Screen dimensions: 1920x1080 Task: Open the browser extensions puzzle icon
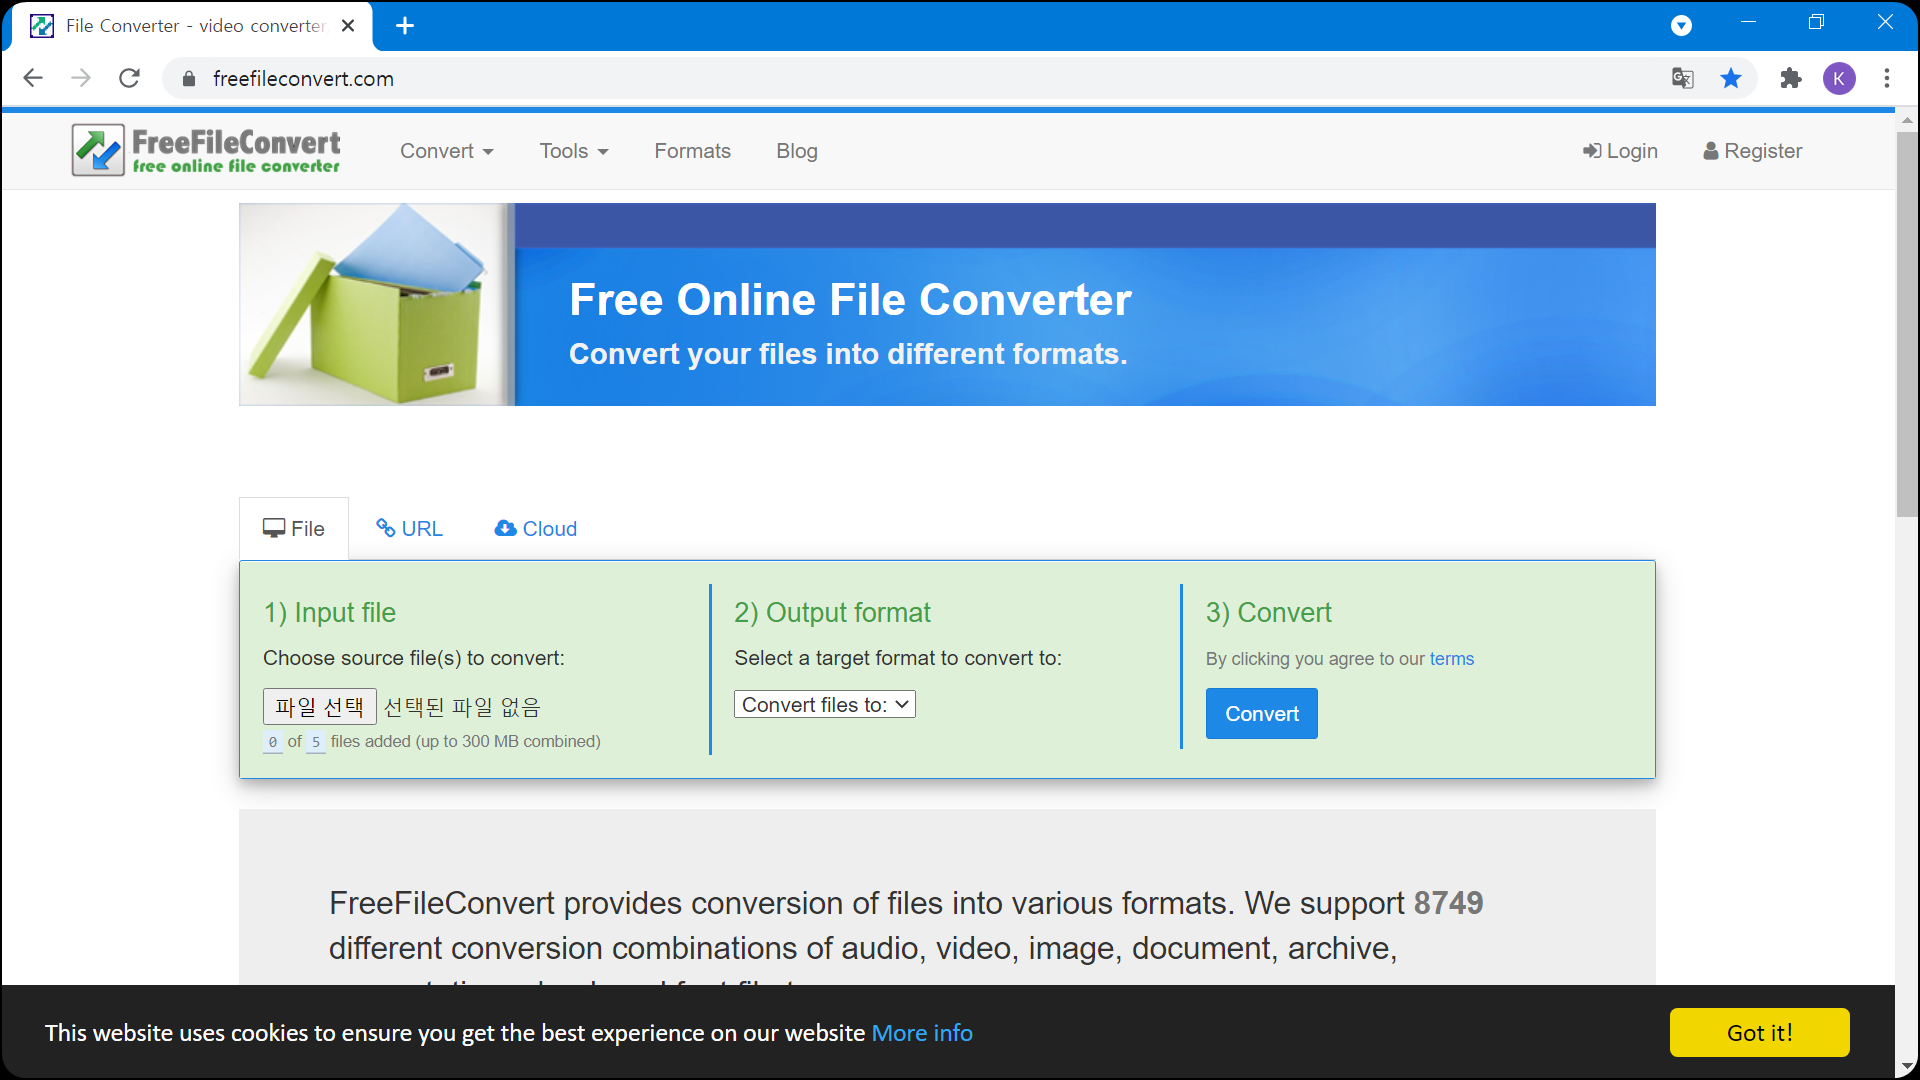click(x=1791, y=78)
